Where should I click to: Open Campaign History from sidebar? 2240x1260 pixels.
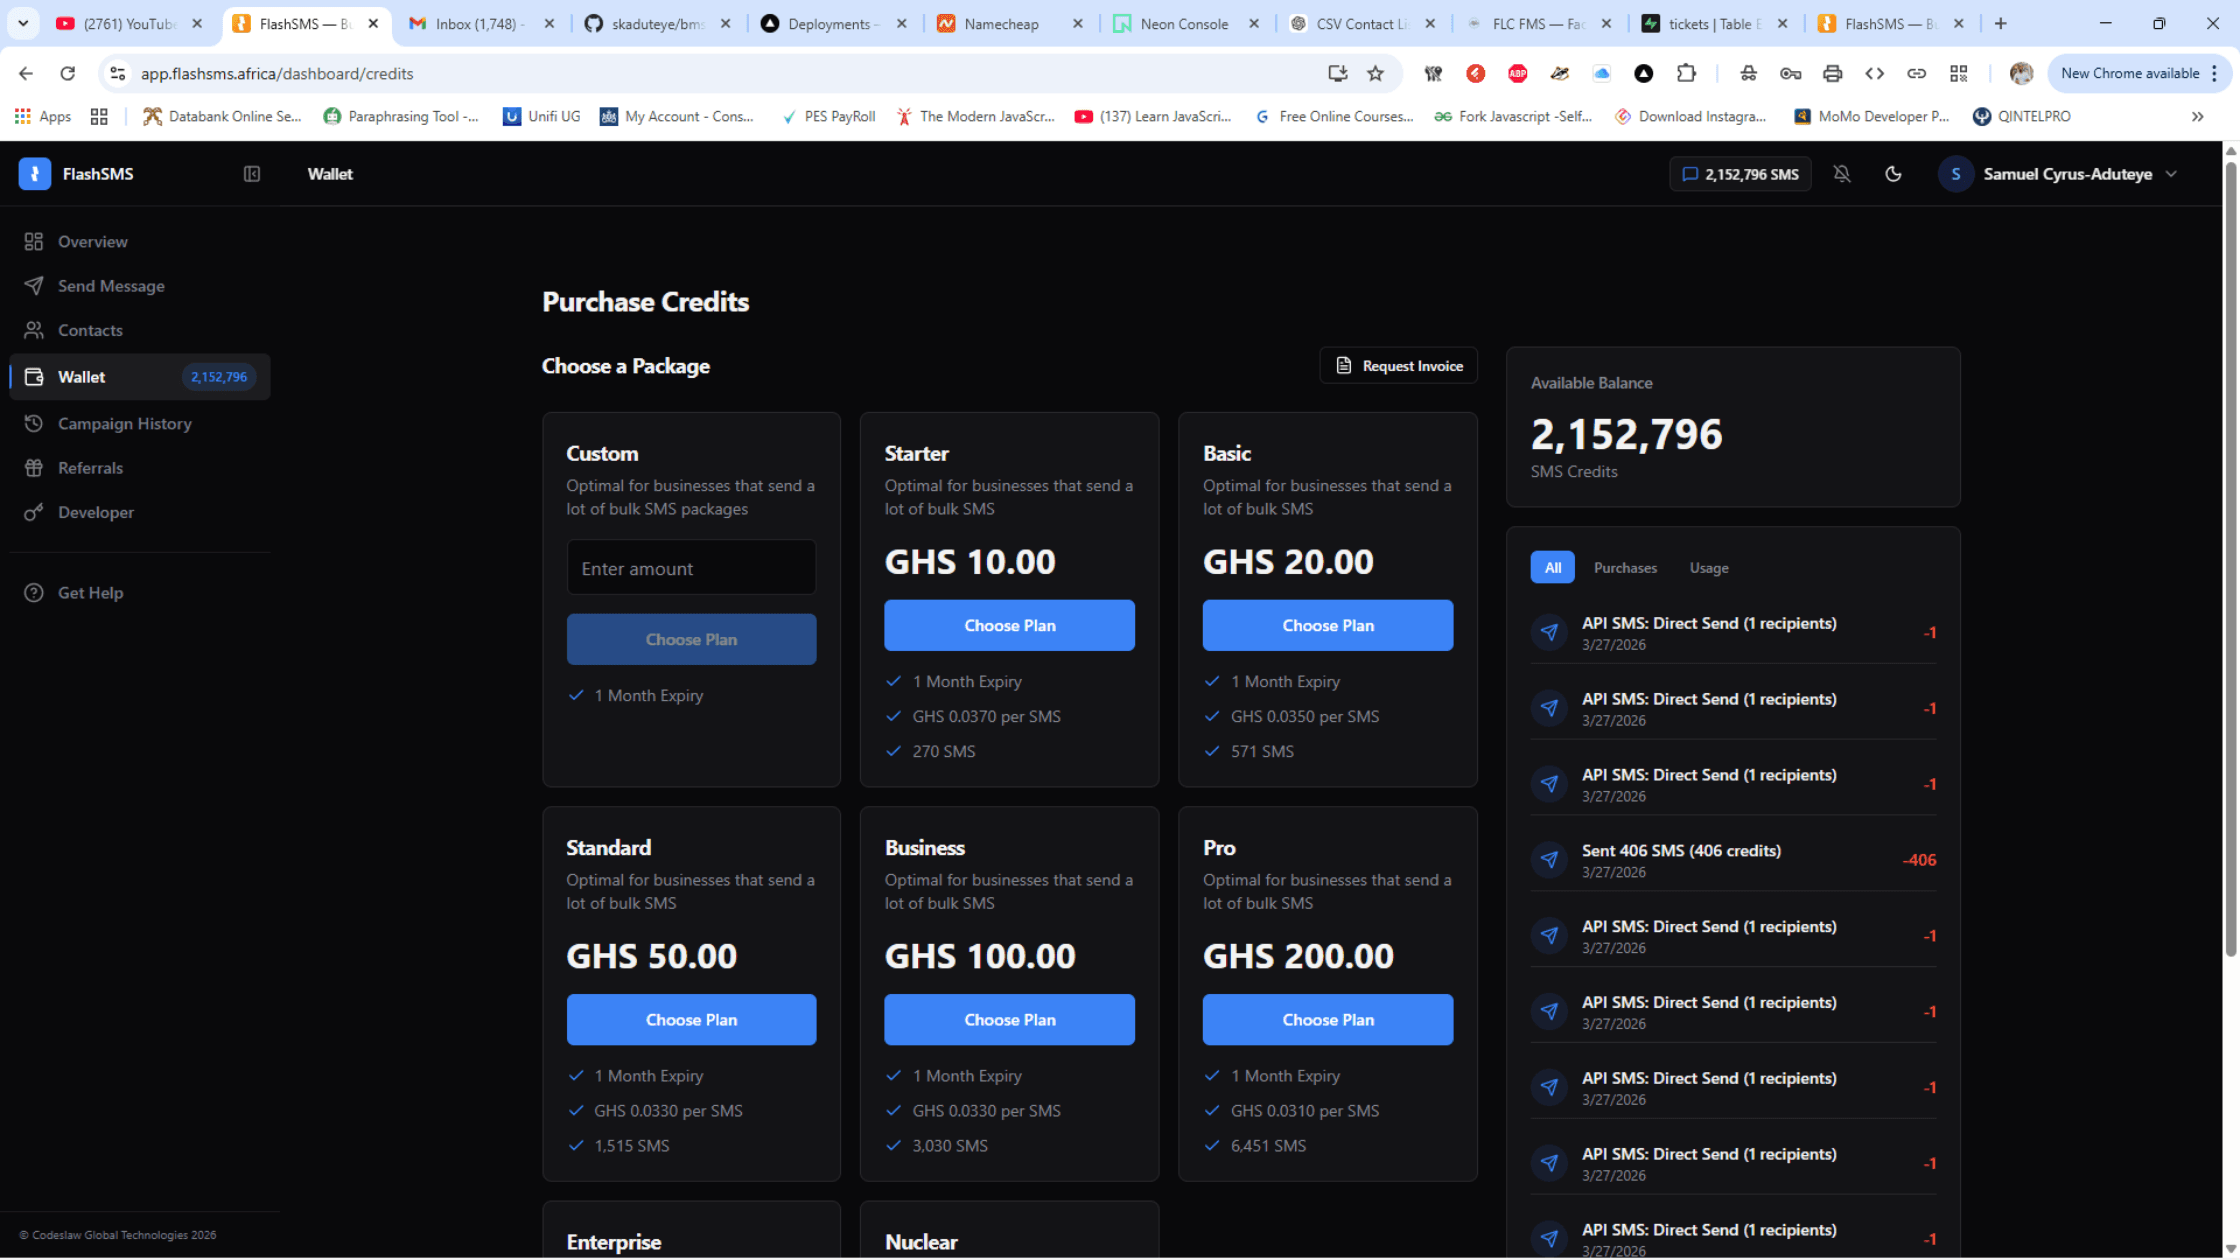(x=124, y=424)
